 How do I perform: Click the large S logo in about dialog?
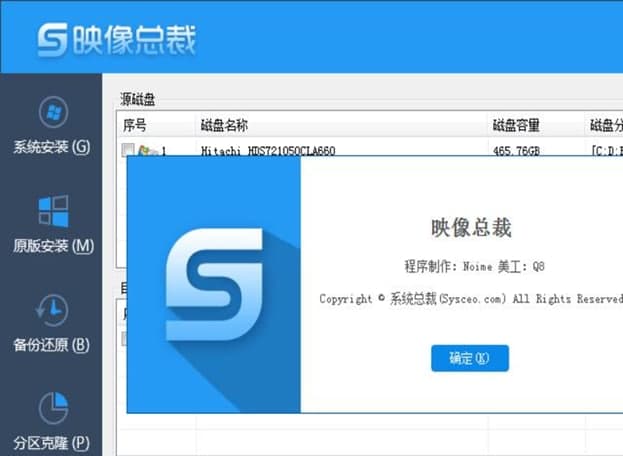(x=214, y=284)
